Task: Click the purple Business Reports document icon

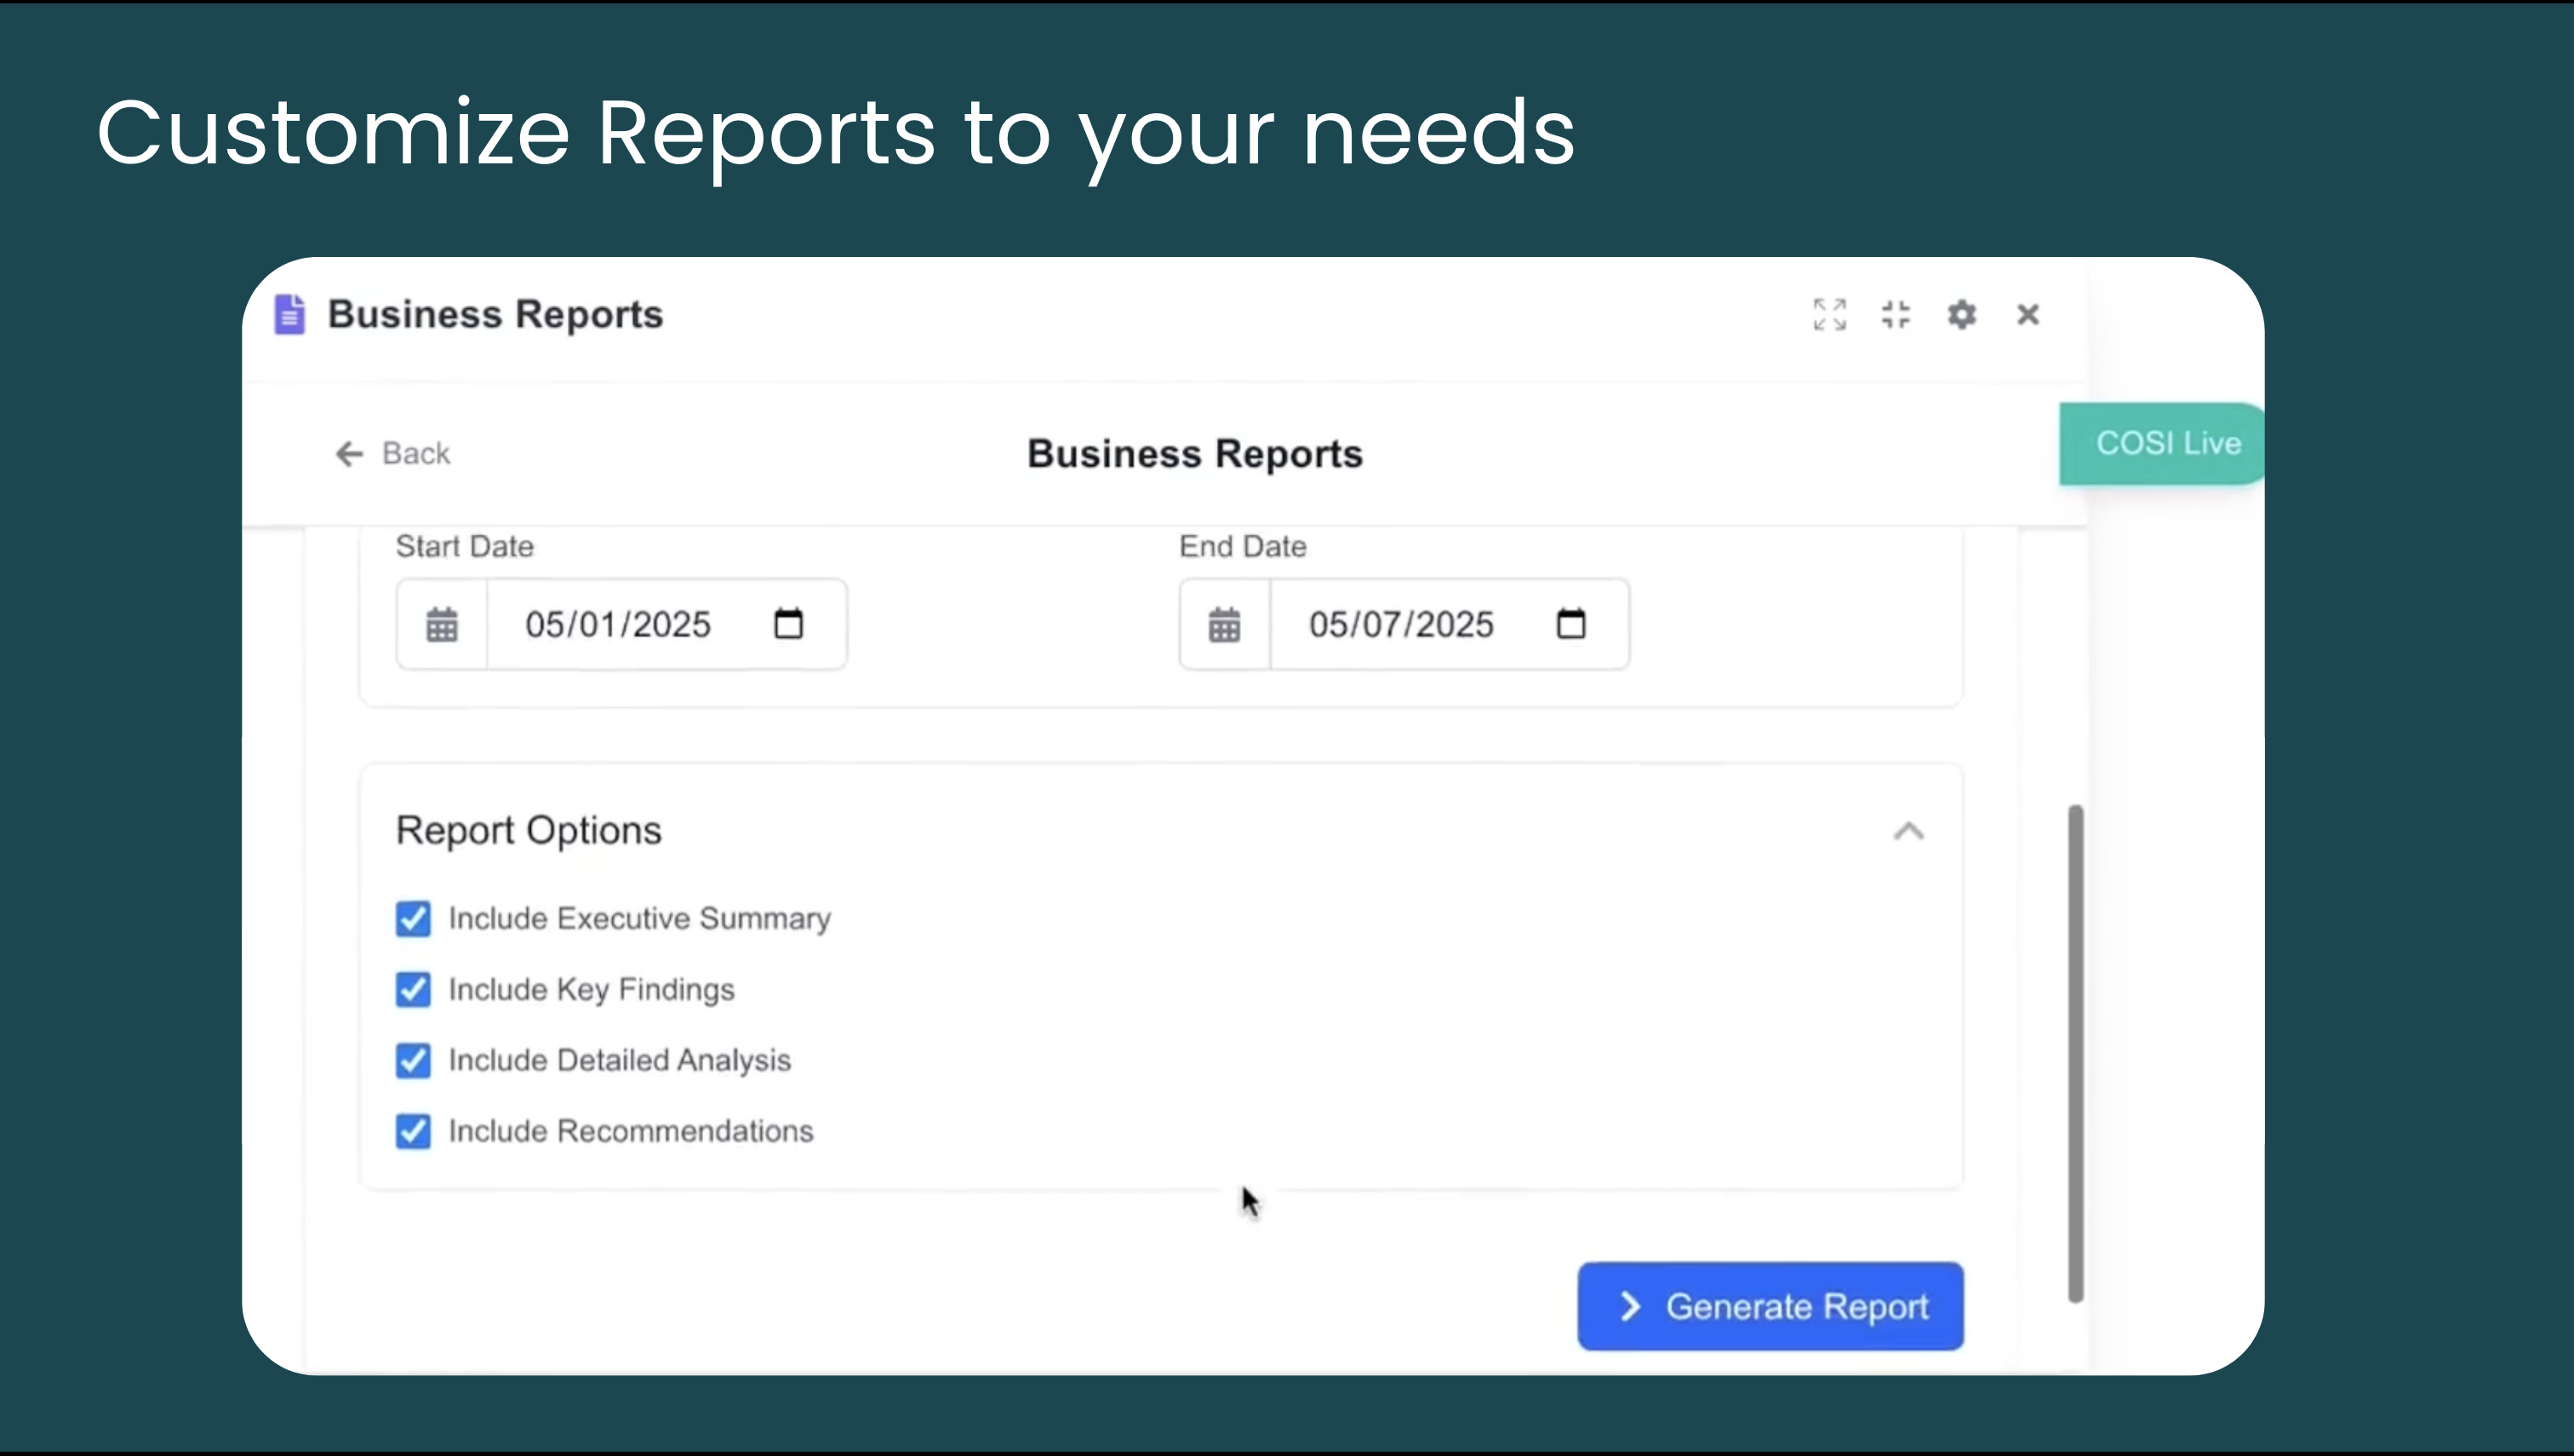Action: 289,314
